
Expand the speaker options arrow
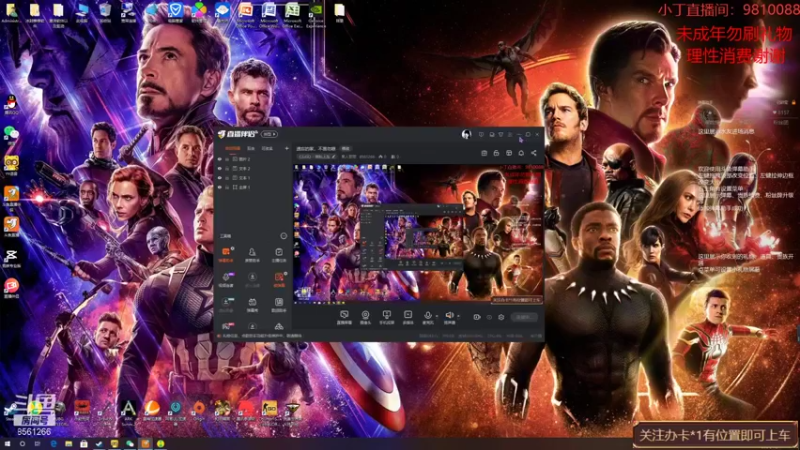pos(458,316)
